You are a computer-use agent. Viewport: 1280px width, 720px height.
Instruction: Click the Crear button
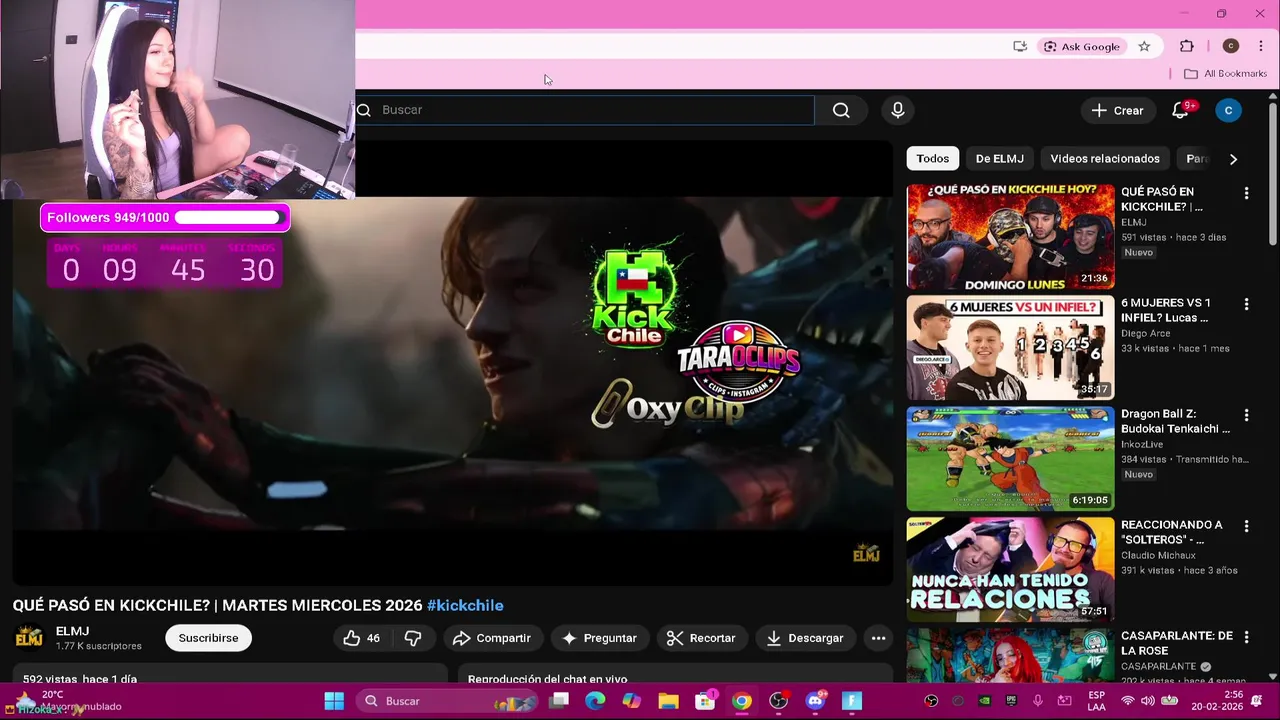pyautogui.click(x=1117, y=110)
